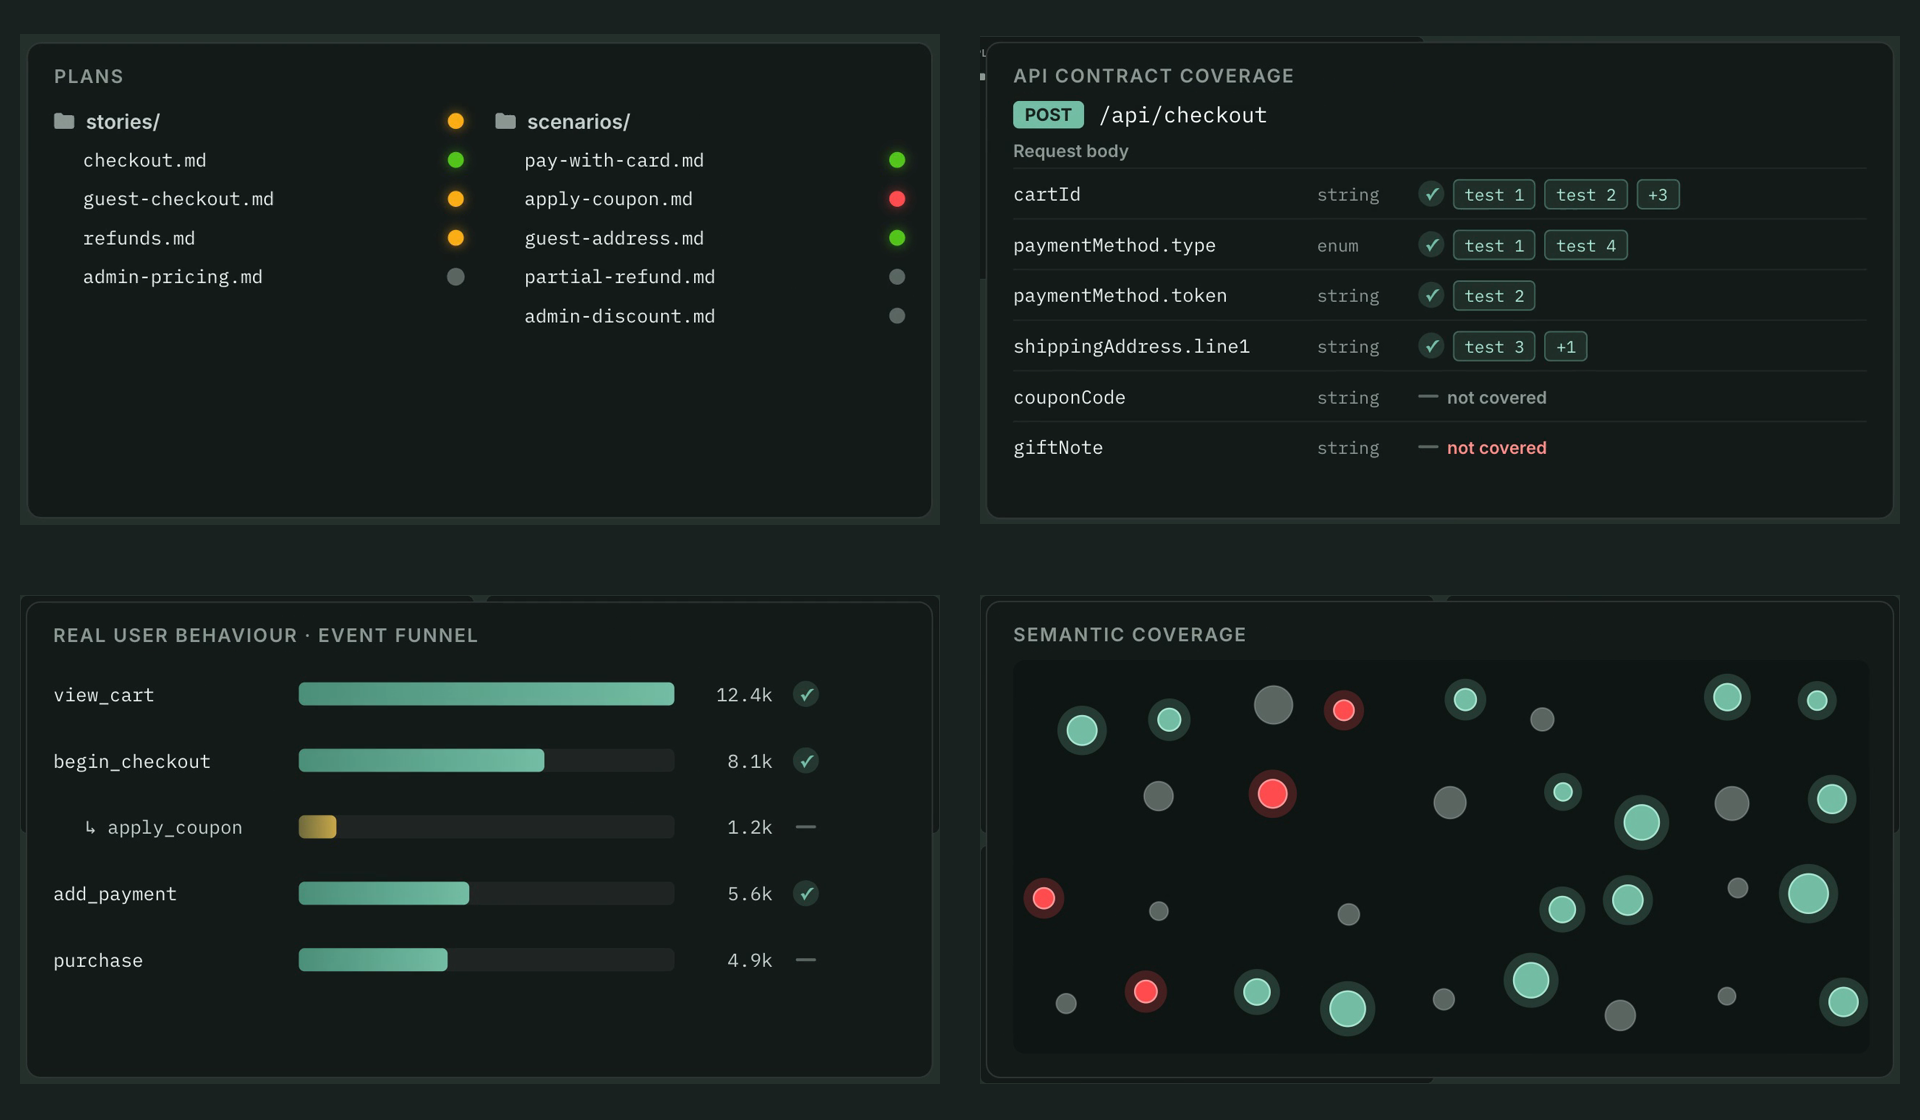The image size is (1920, 1120).
Task: Click the view_cart funnel bar
Action: [x=486, y=694]
